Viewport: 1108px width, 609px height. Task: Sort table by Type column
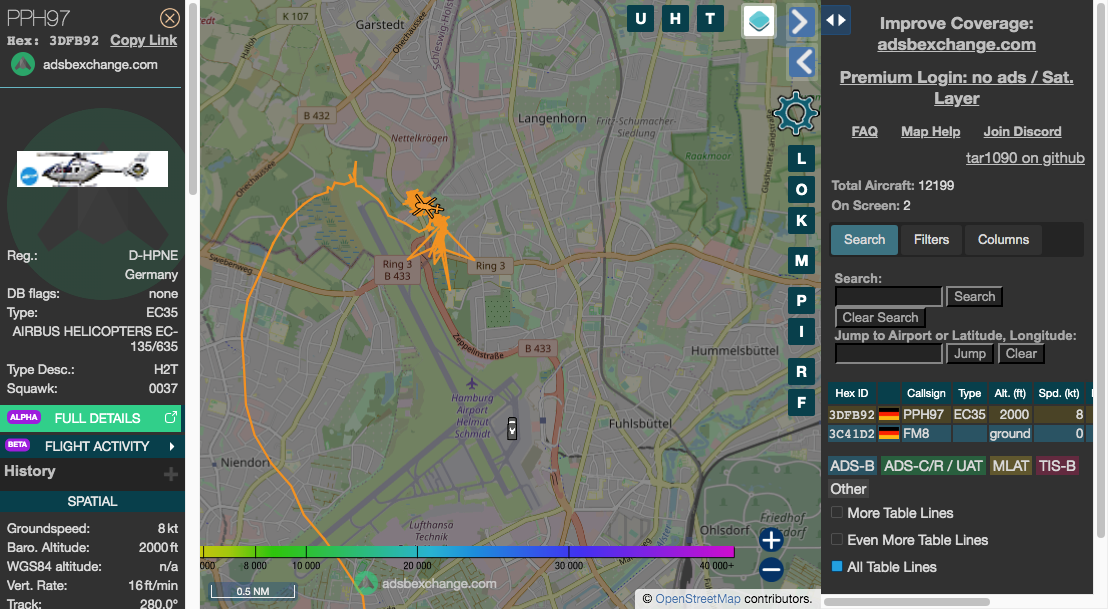tap(970, 394)
